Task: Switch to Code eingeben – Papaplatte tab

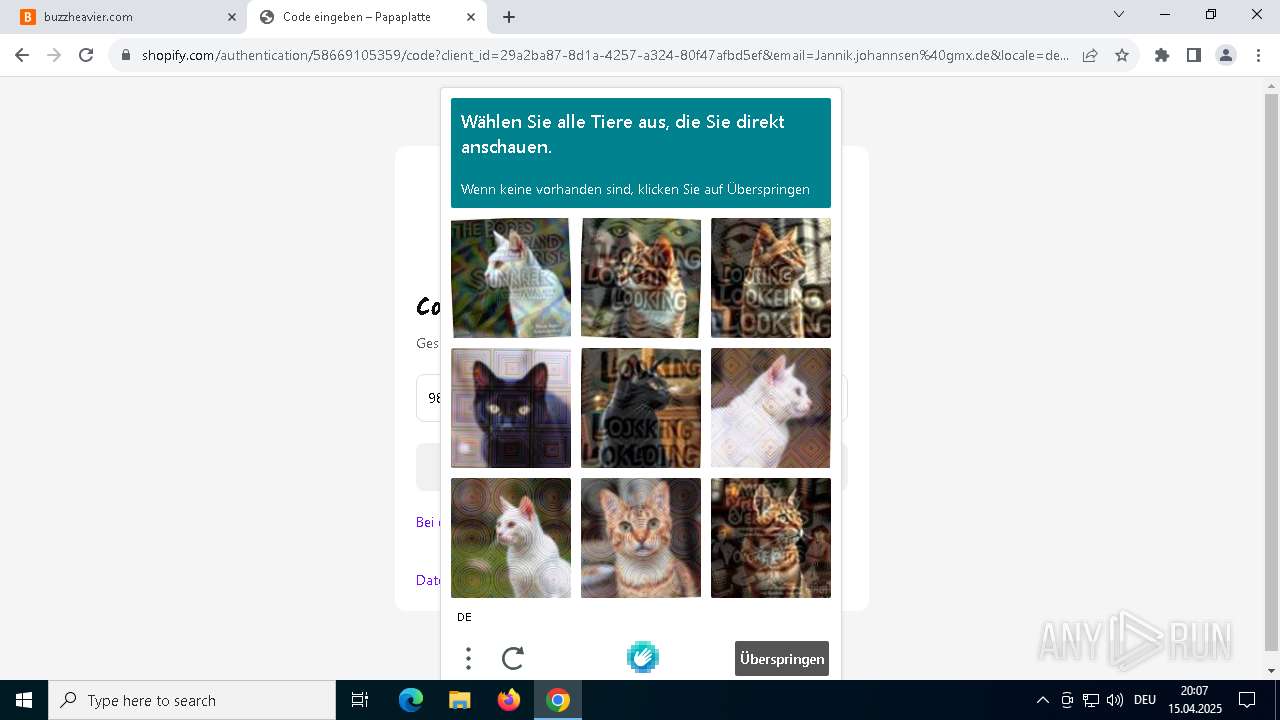Action: (x=367, y=17)
